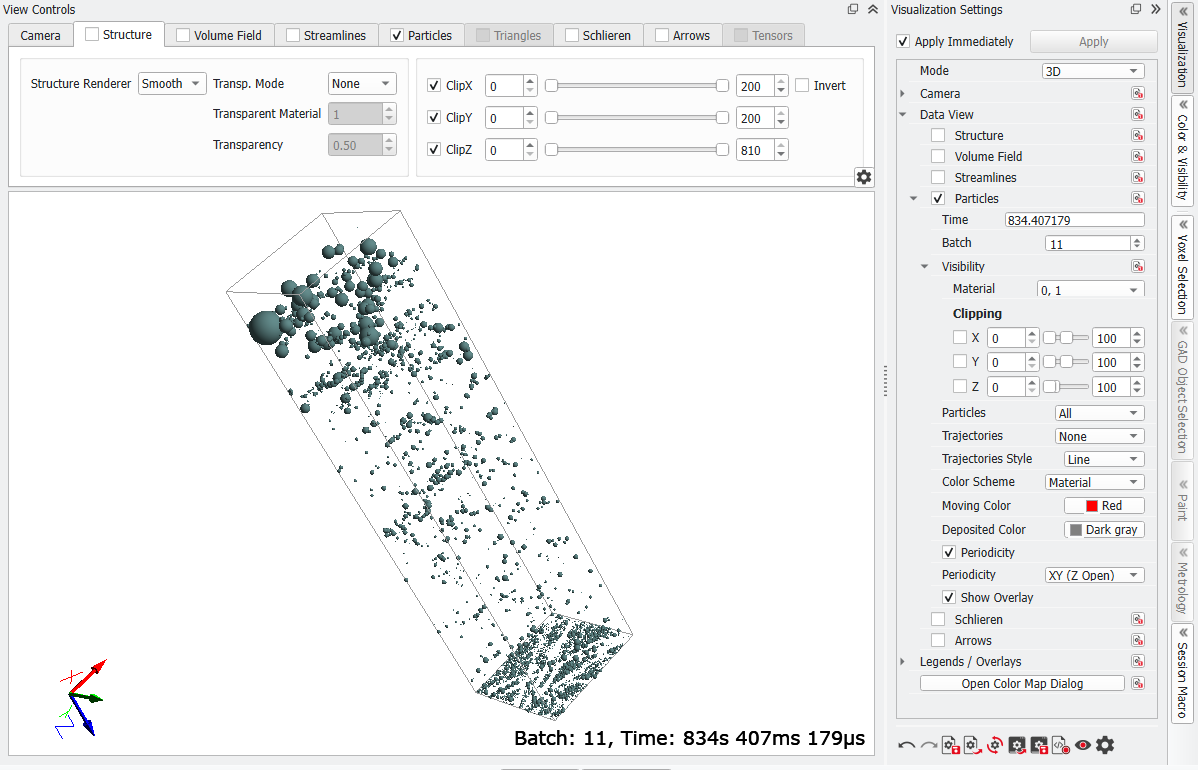Undock the Visualization Settings panel
This screenshot has width=1198, height=770.
1135,9
